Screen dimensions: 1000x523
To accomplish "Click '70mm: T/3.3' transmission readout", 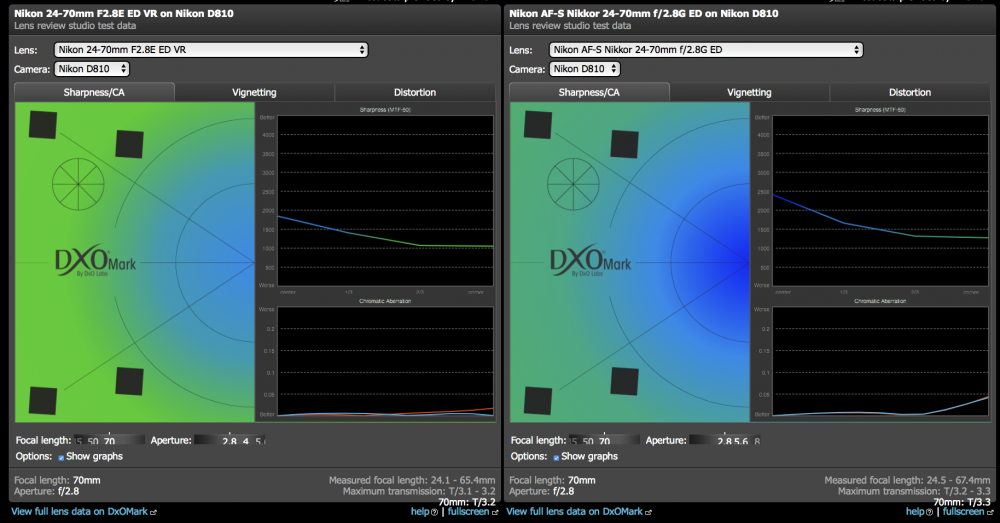I will coord(962,502).
